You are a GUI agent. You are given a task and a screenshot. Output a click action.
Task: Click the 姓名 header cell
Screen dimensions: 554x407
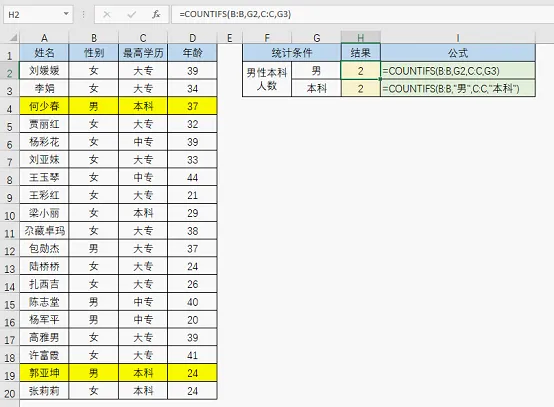(x=44, y=53)
